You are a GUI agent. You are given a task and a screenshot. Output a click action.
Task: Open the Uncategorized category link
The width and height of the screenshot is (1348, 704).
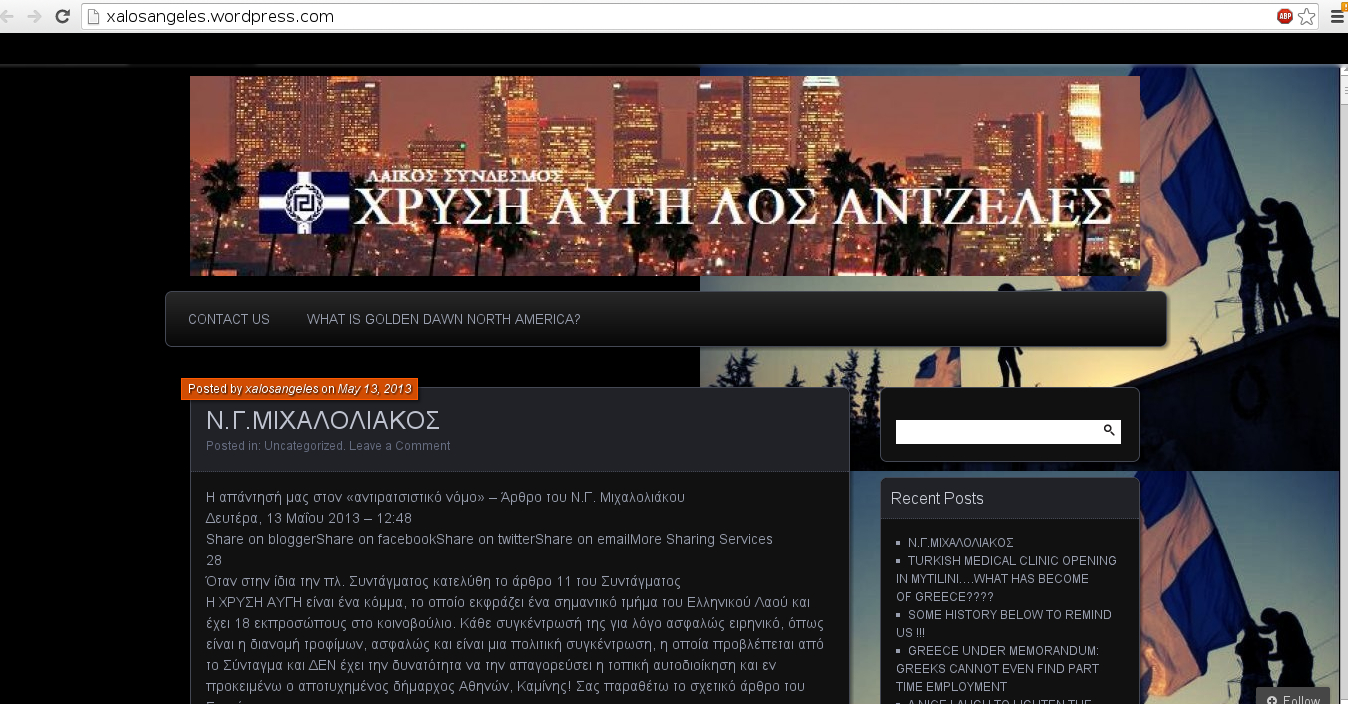[304, 446]
